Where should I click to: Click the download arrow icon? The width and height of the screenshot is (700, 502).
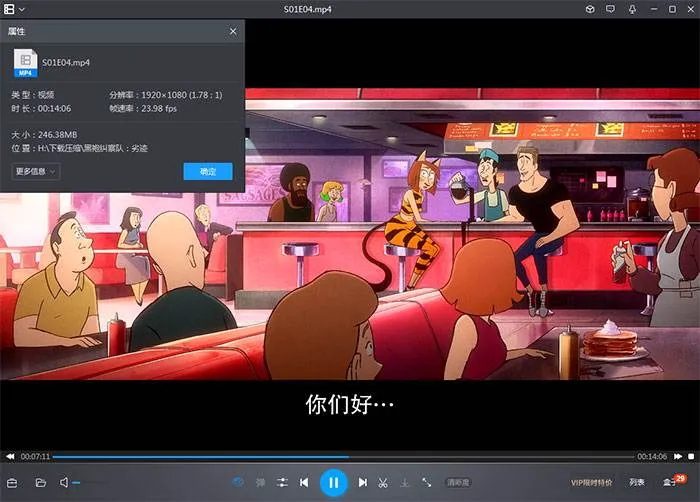(x=404, y=482)
